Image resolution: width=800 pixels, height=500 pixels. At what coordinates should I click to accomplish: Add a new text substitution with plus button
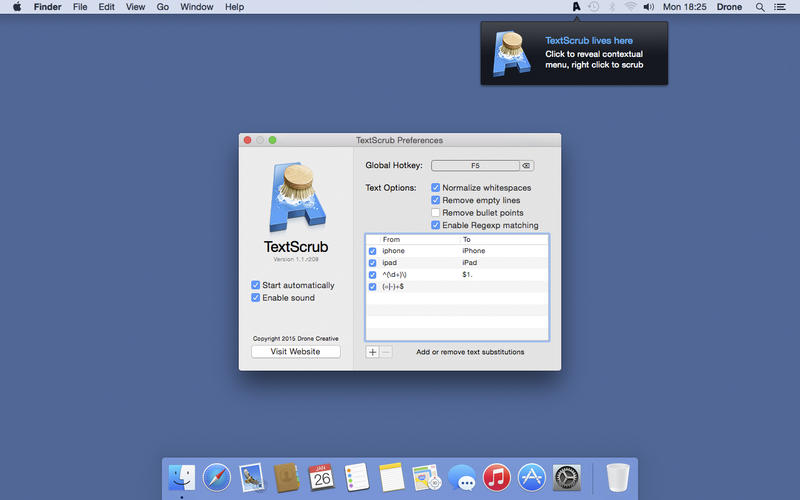click(372, 352)
